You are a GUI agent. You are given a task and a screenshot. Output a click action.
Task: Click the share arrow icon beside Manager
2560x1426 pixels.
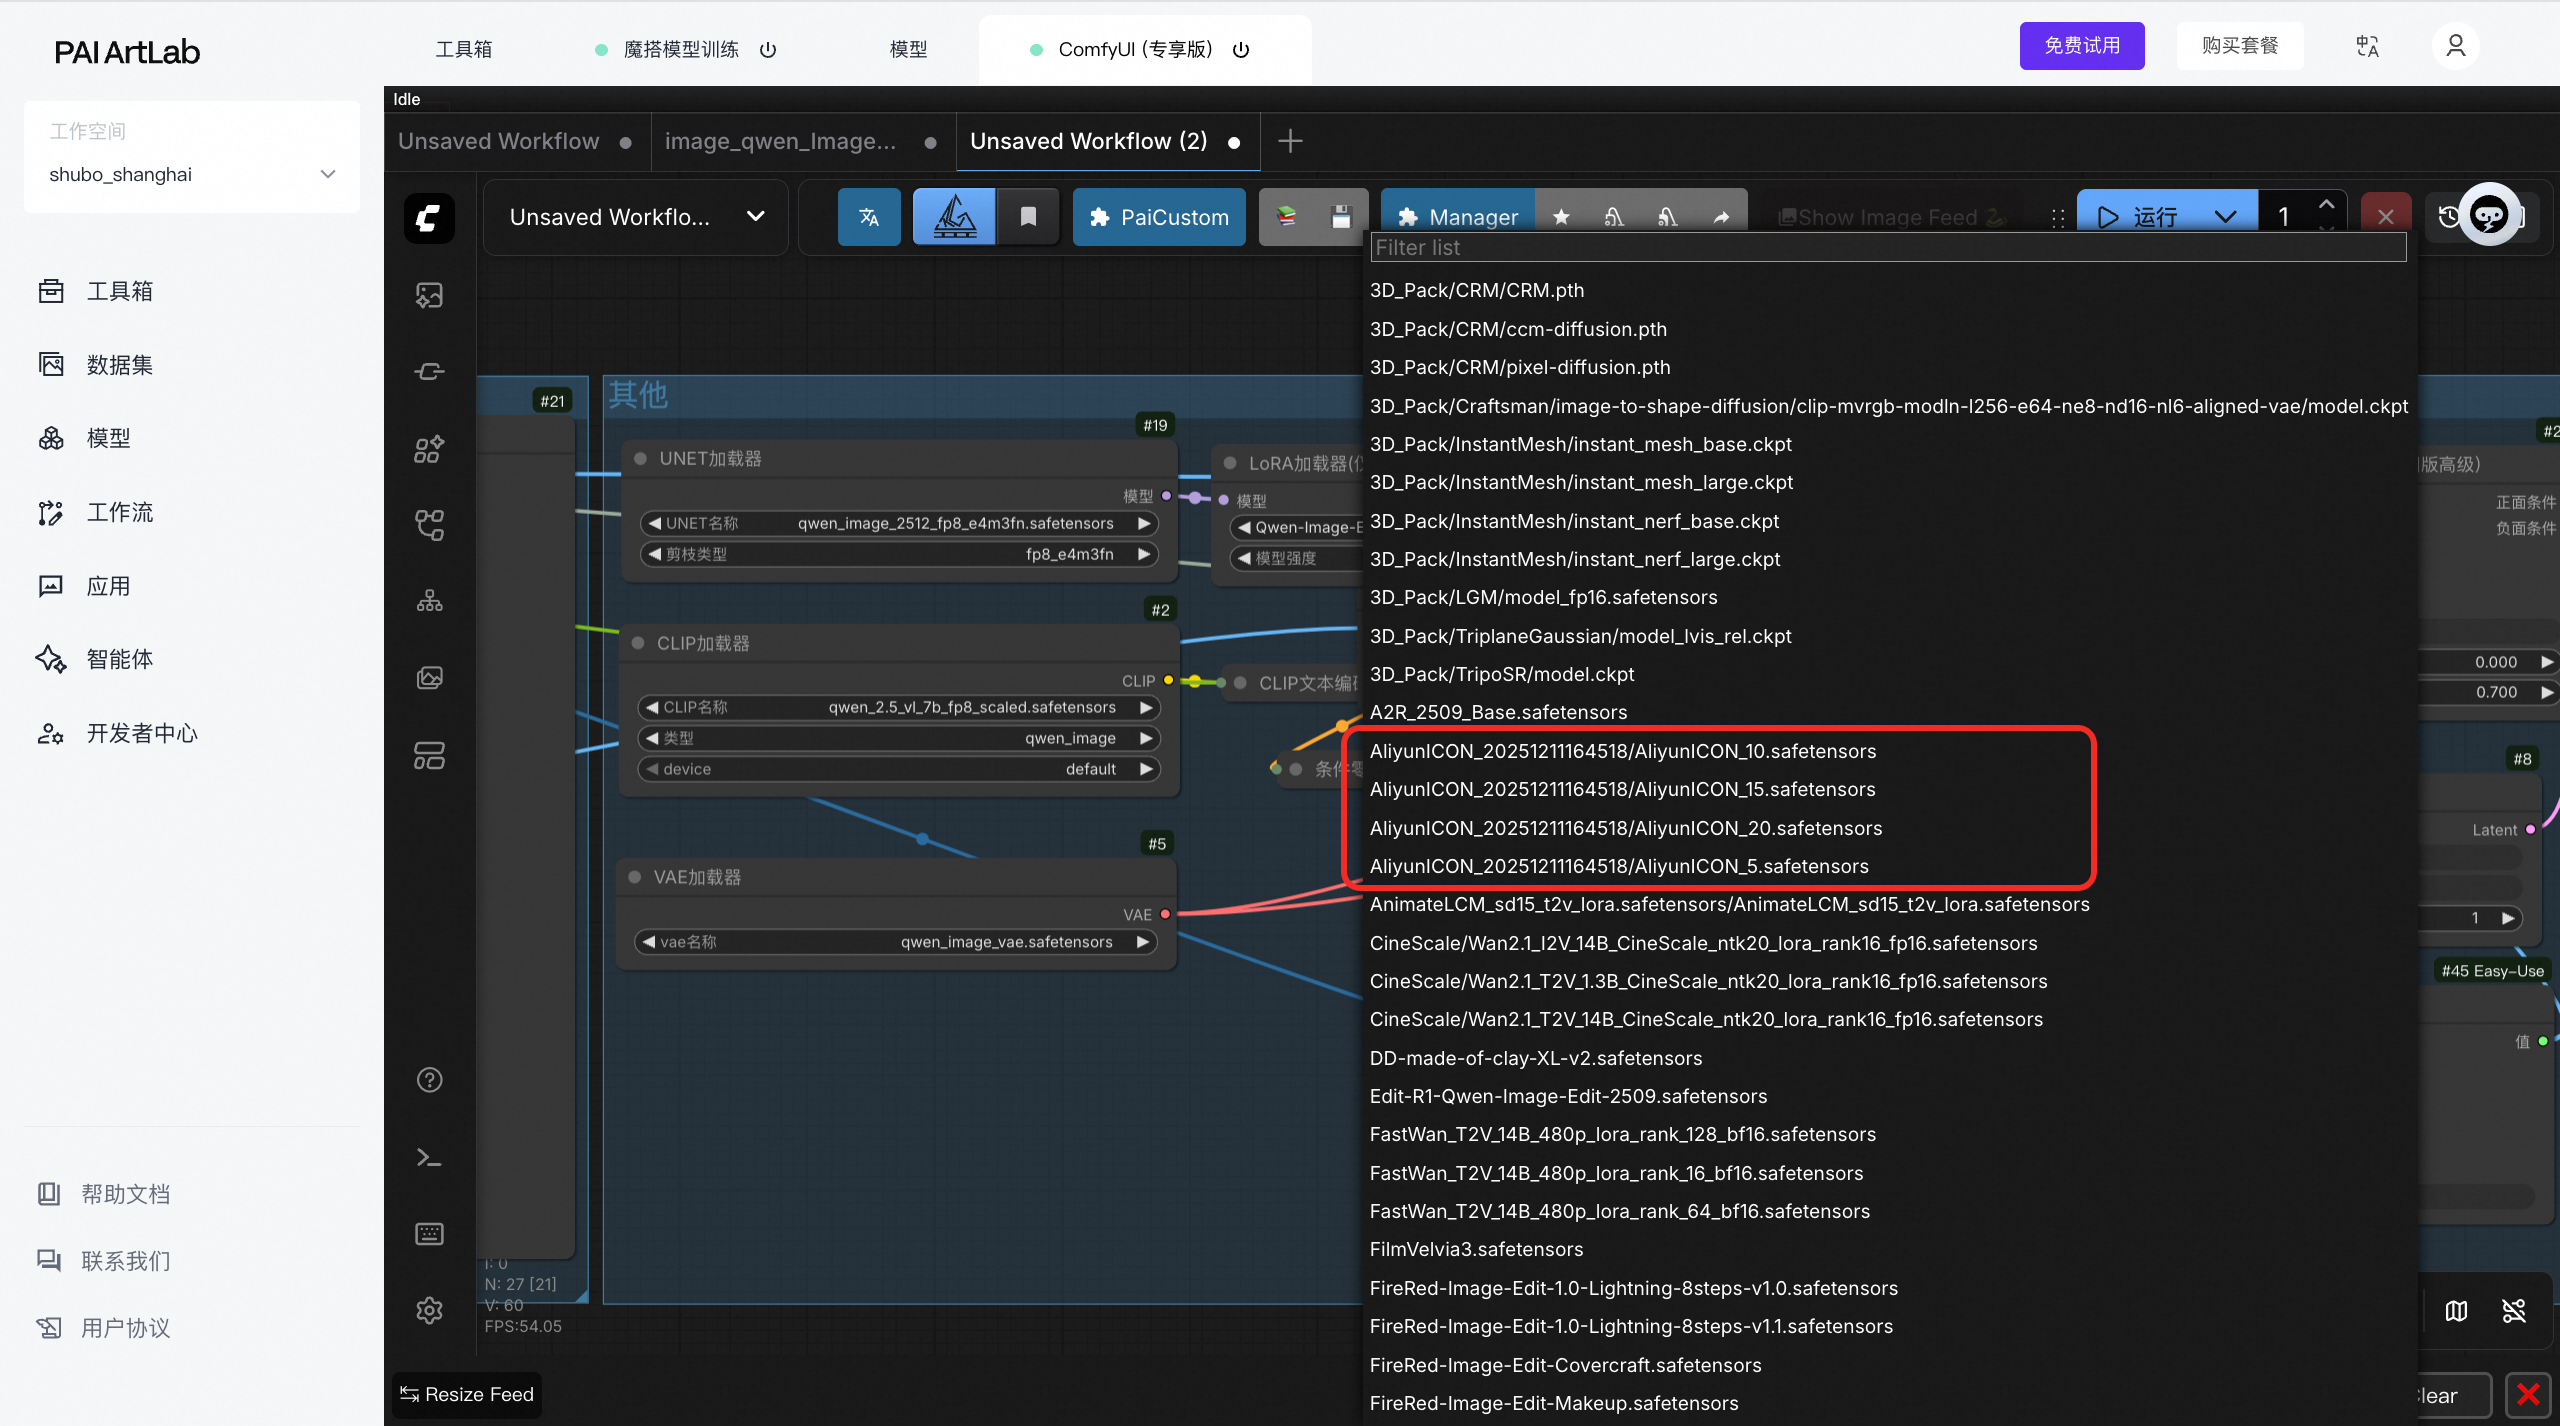[1721, 217]
